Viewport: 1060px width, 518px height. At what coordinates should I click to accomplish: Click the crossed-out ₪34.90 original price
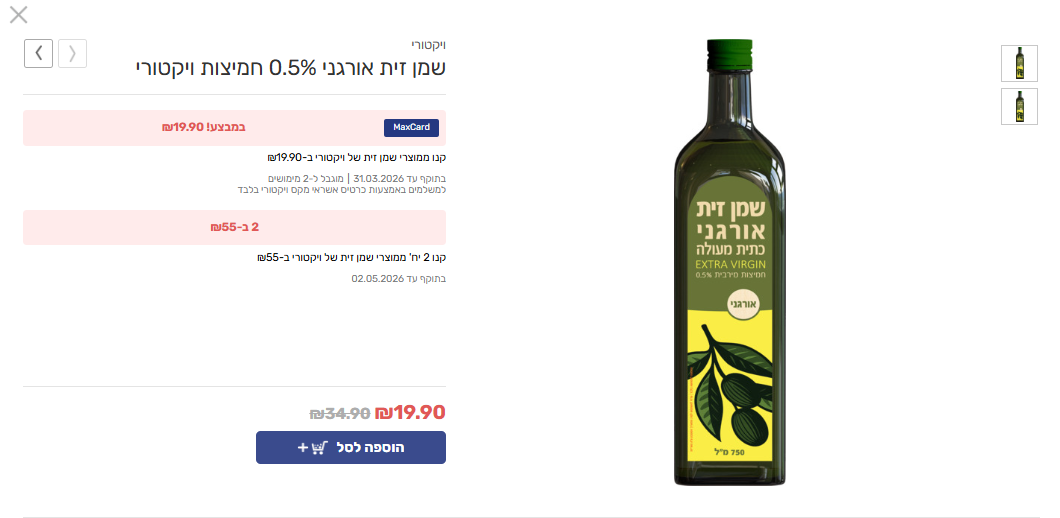tap(339, 413)
